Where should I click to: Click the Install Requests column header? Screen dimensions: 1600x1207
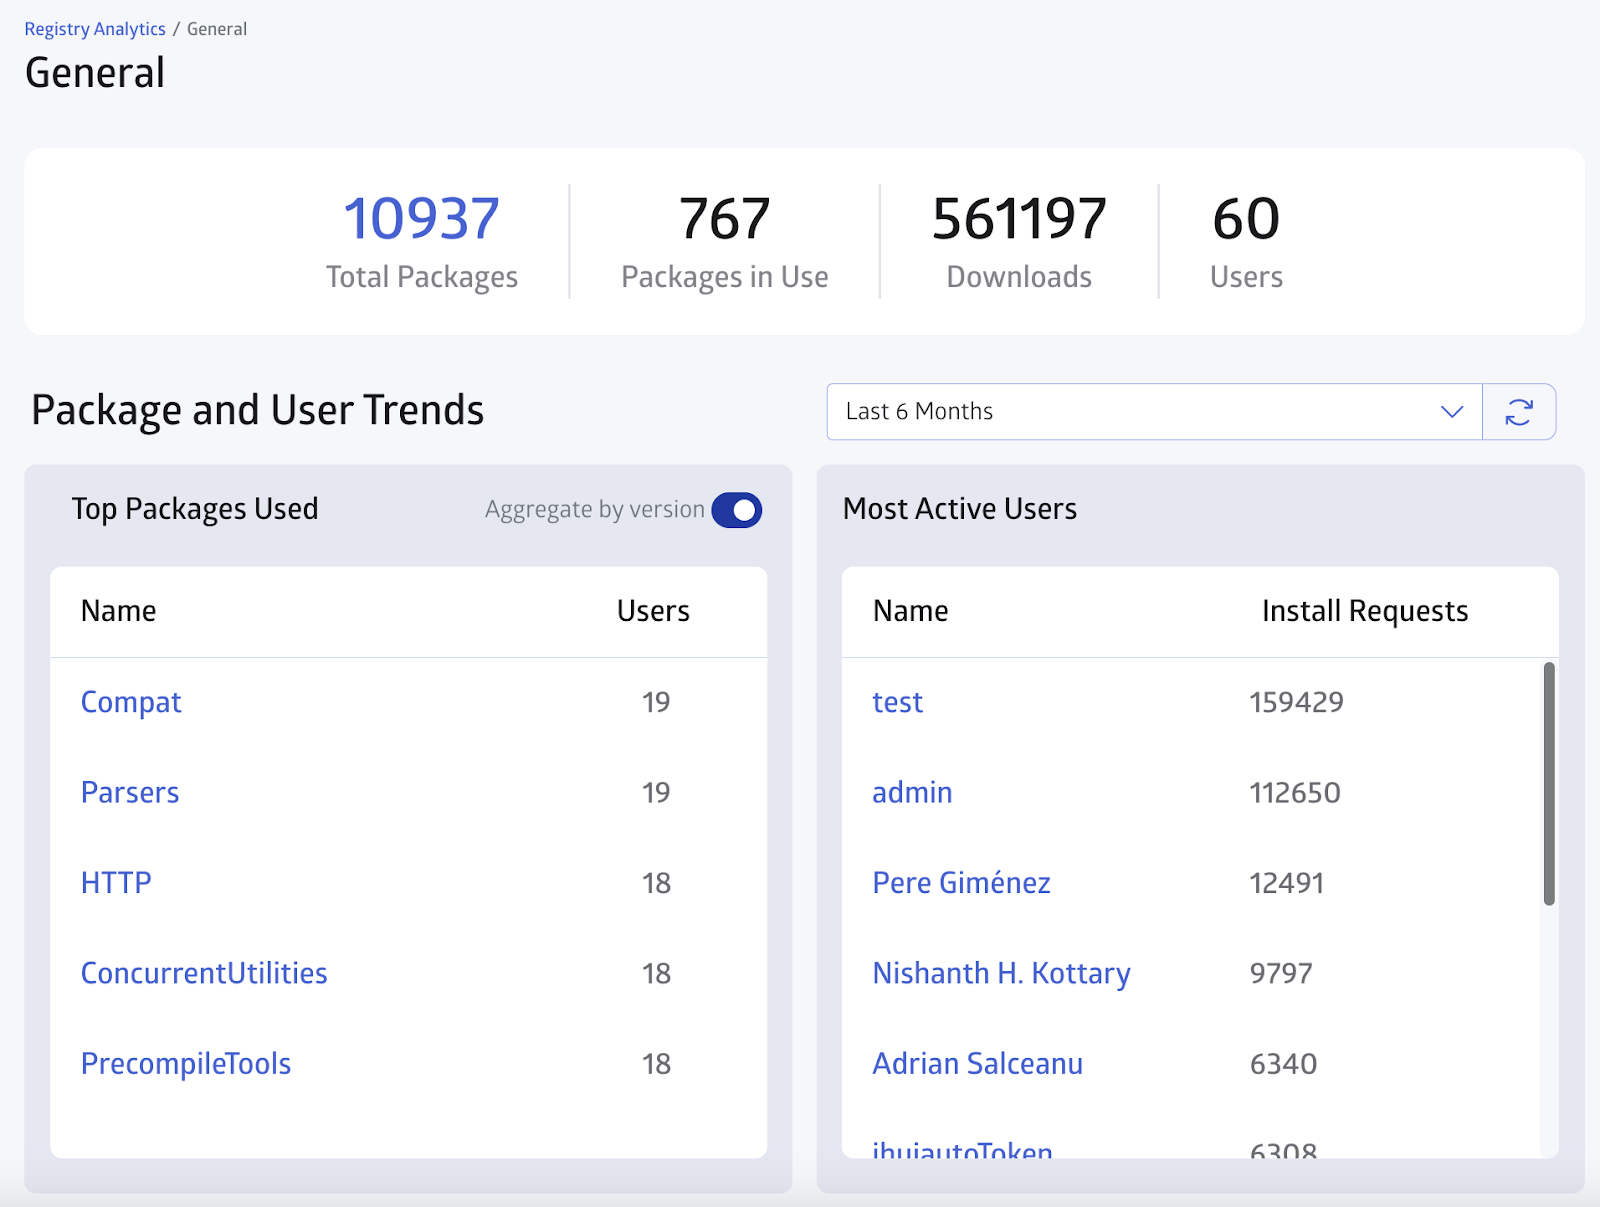pyautogui.click(x=1365, y=611)
